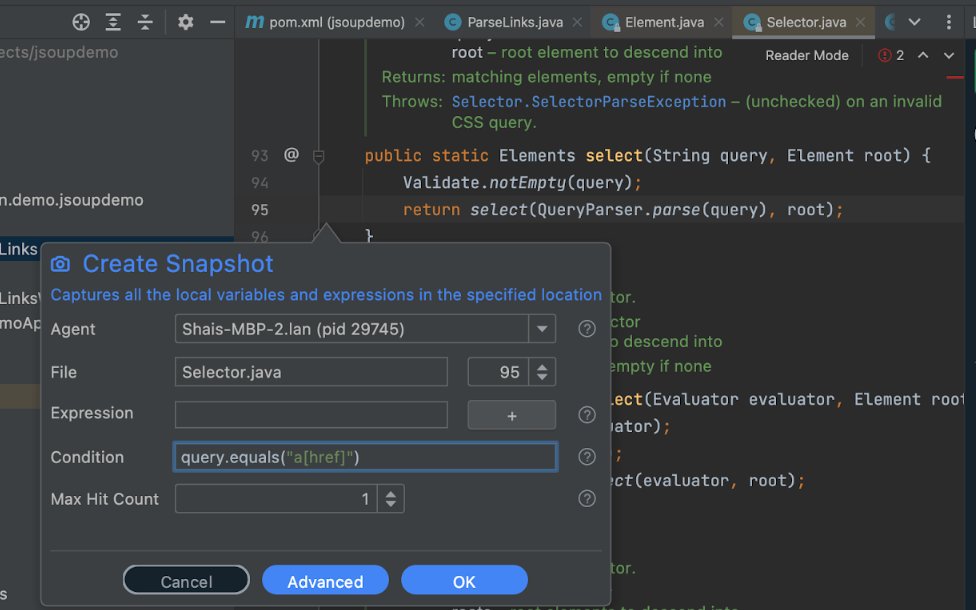Open project panel settings gear
The width and height of the screenshot is (976, 610).
(185, 22)
